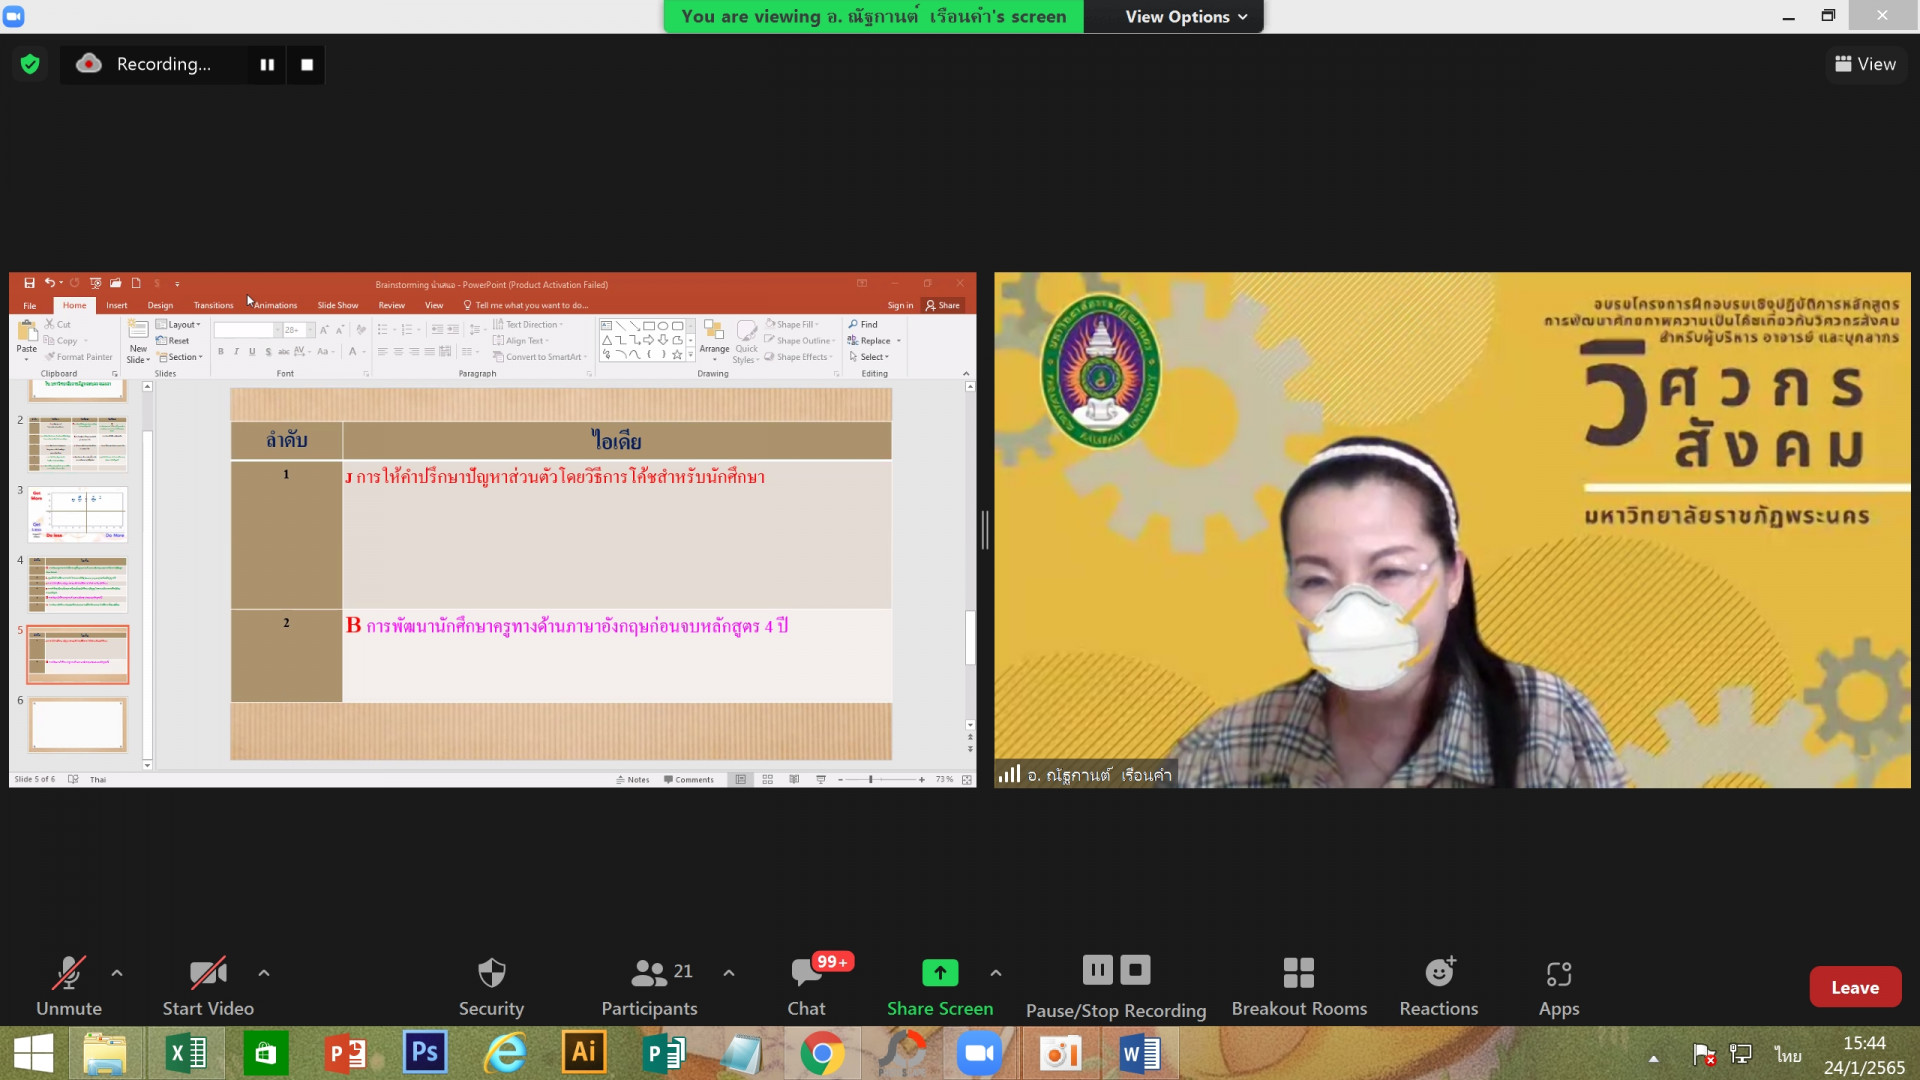Image resolution: width=1920 pixels, height=1080 pixels.
Task: Open the font size box
Action: [x=298, y=330]
